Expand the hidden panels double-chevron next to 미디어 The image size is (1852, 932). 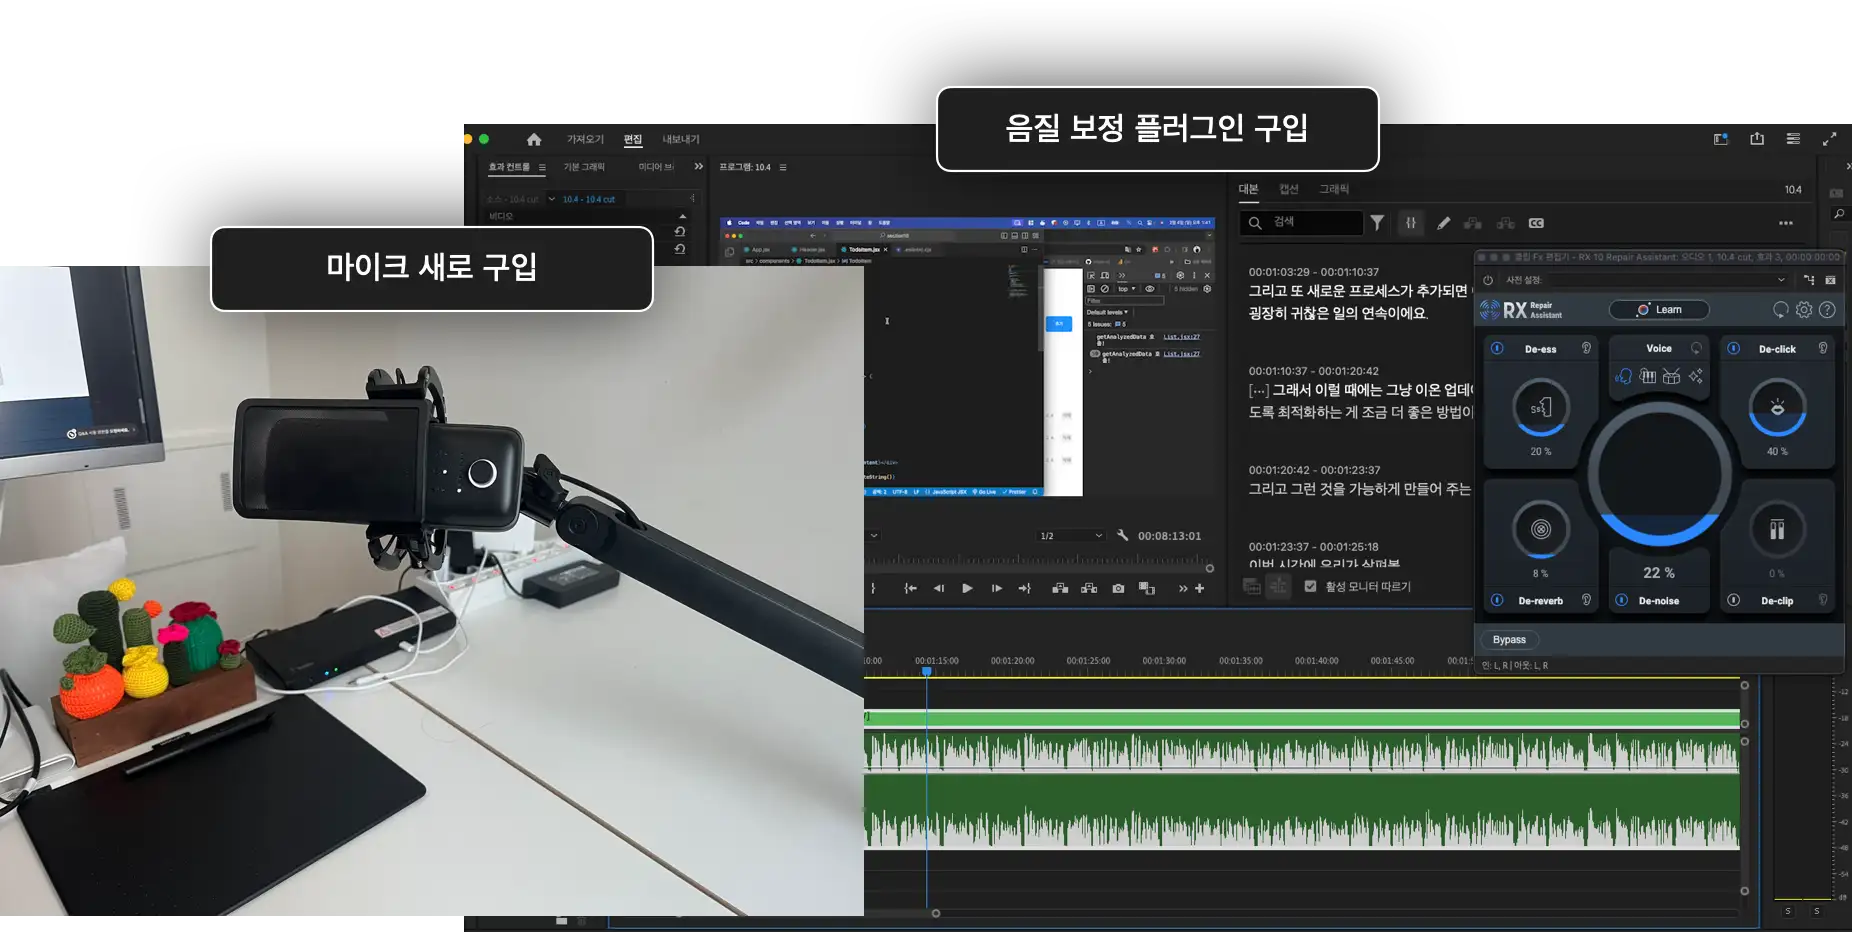pos(698,167)
